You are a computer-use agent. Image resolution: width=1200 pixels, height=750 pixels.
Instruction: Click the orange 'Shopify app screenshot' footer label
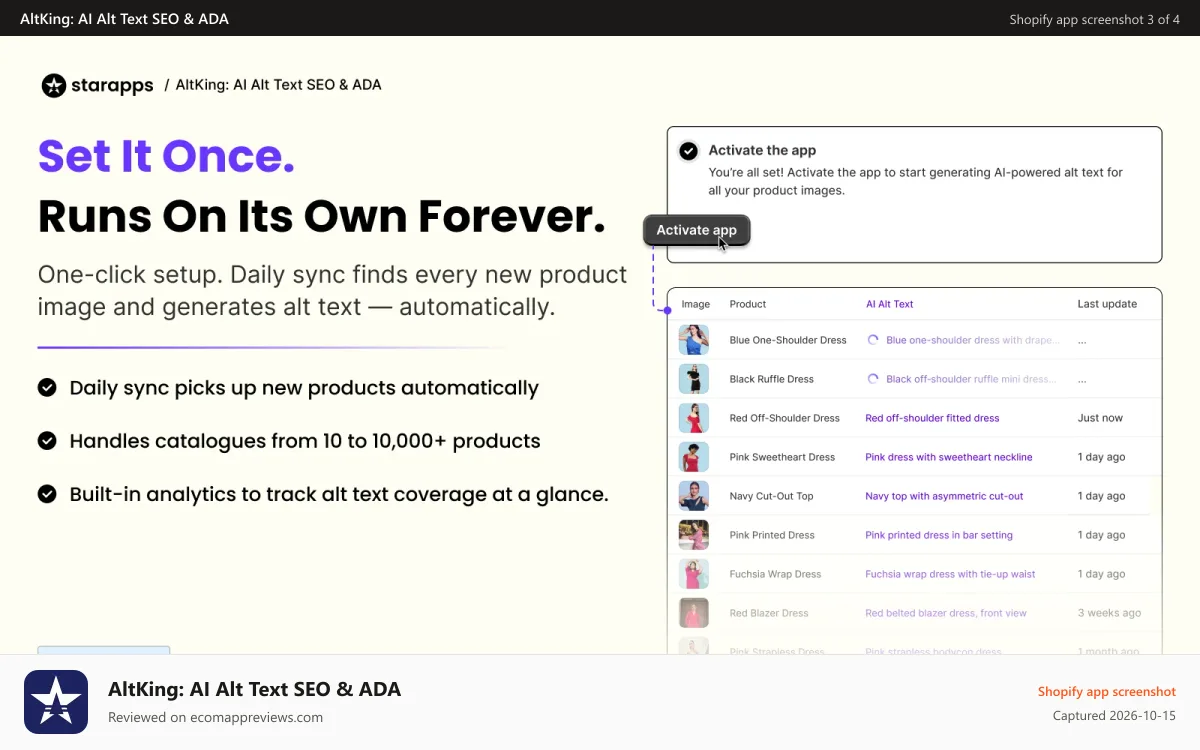pyautogui.click(x=1107, y=692)
